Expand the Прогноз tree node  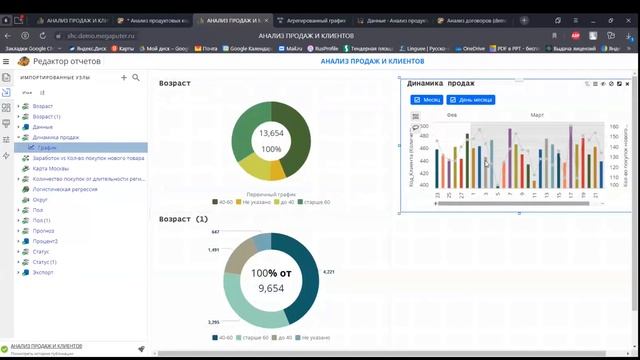pos(18,231)
